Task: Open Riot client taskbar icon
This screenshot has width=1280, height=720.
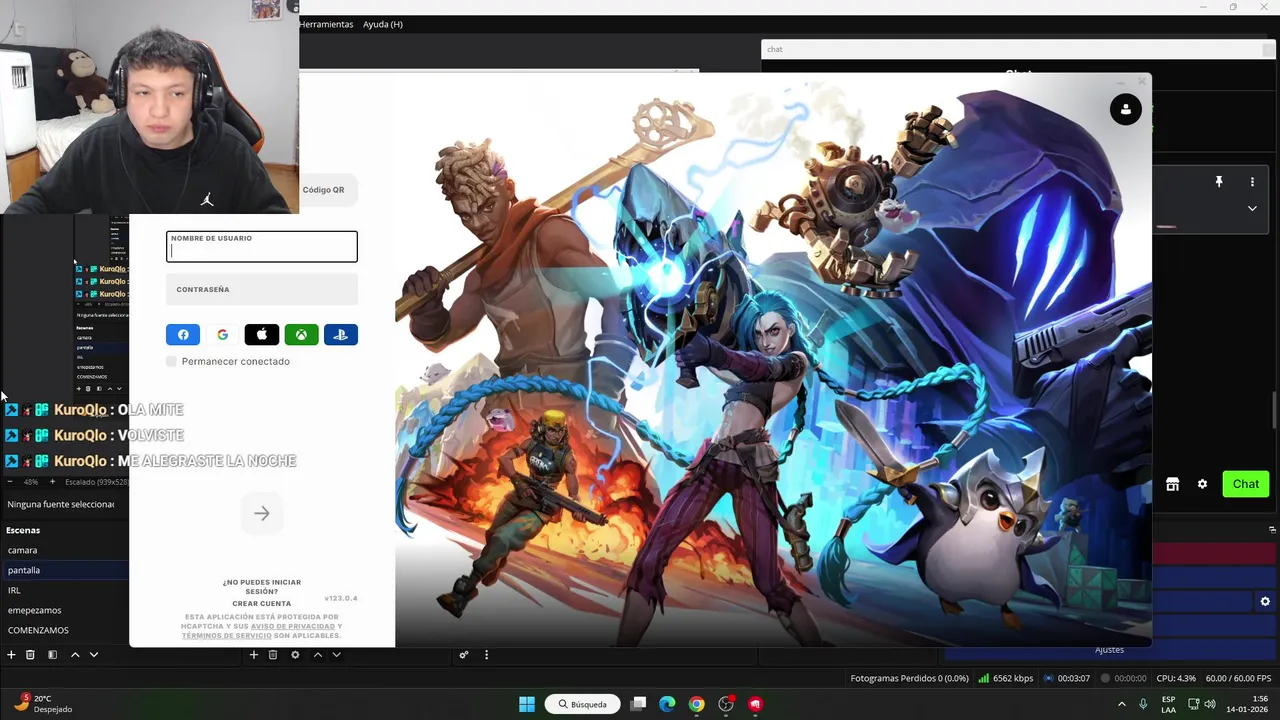Action: coord(756,704)
